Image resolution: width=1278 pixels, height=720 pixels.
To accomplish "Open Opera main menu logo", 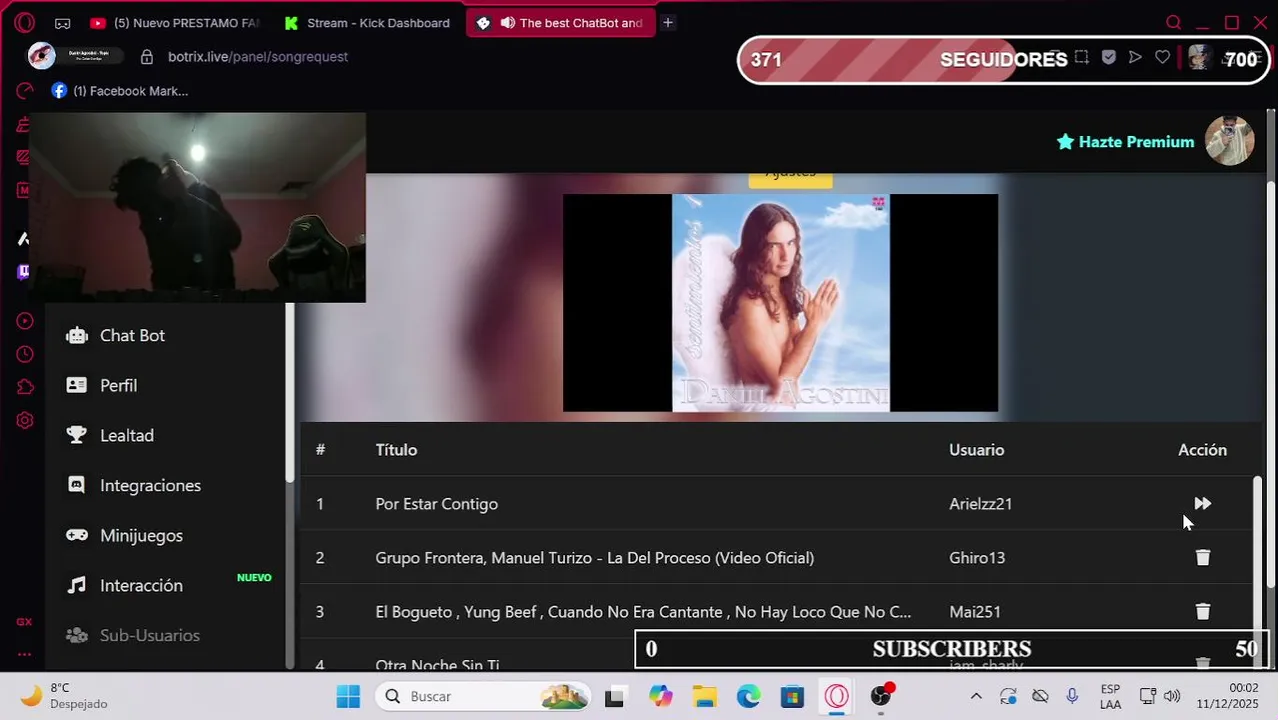I will tap(25, 22).
